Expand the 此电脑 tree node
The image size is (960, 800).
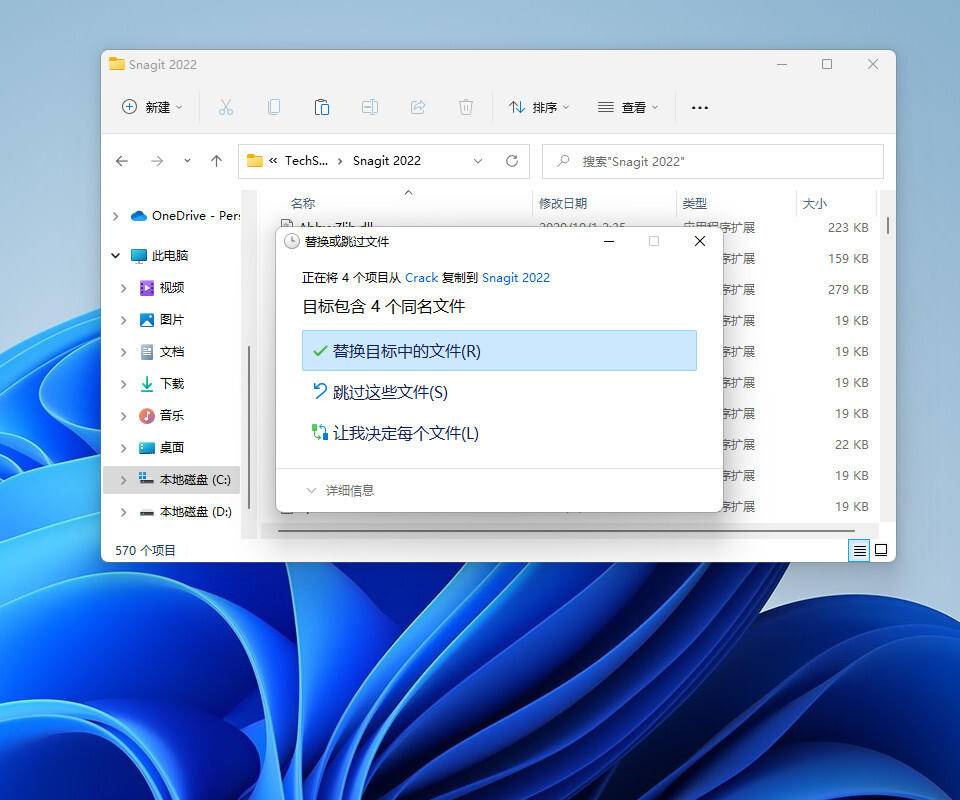coord(116,256)
